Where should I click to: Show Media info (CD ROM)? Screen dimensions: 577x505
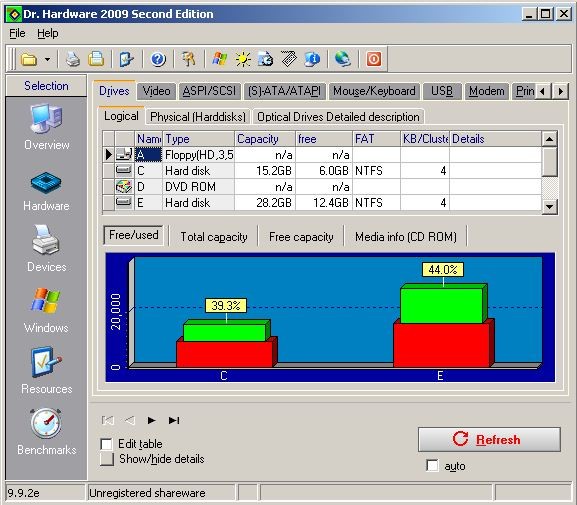point(406,237)
